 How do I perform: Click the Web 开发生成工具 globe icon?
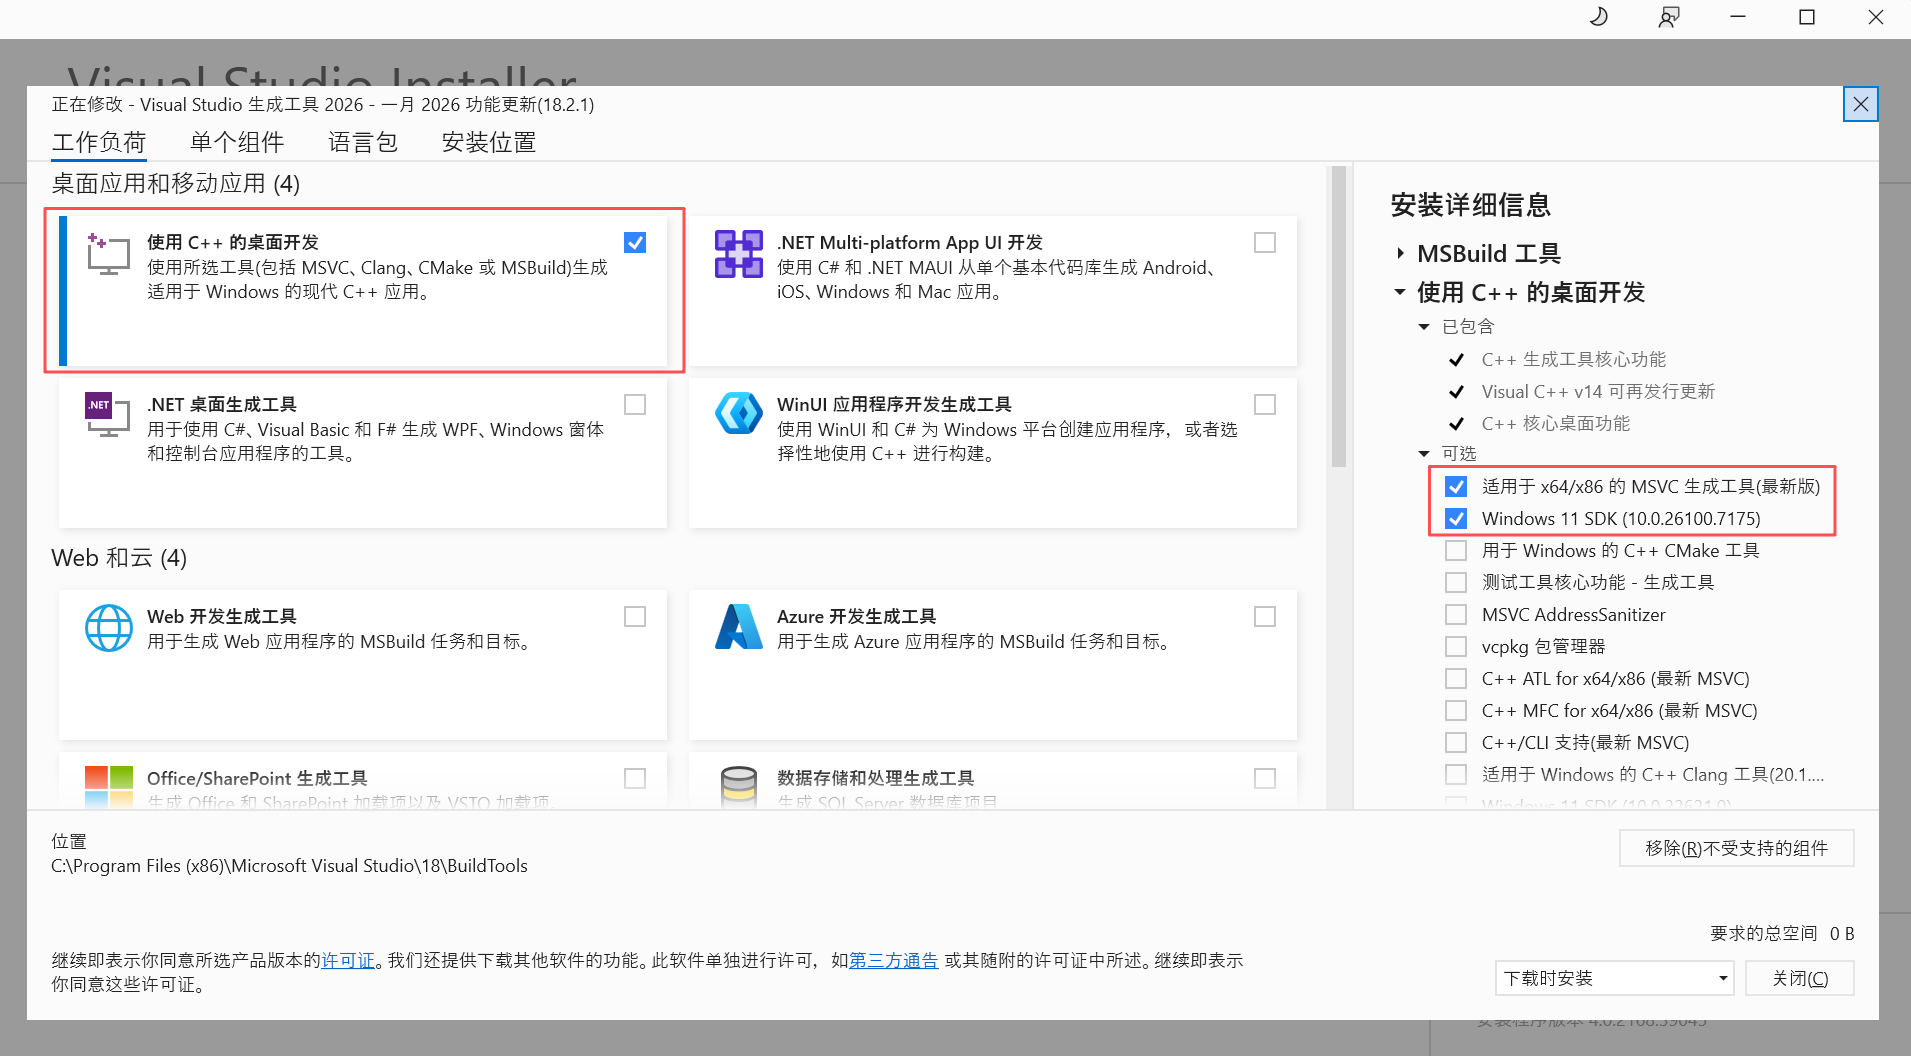(108, 628)
